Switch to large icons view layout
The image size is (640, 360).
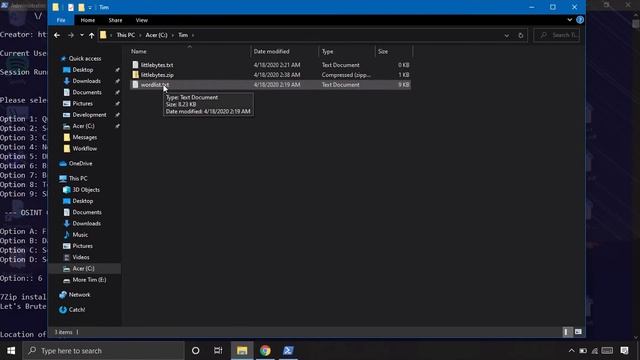(x=578, y=332)
